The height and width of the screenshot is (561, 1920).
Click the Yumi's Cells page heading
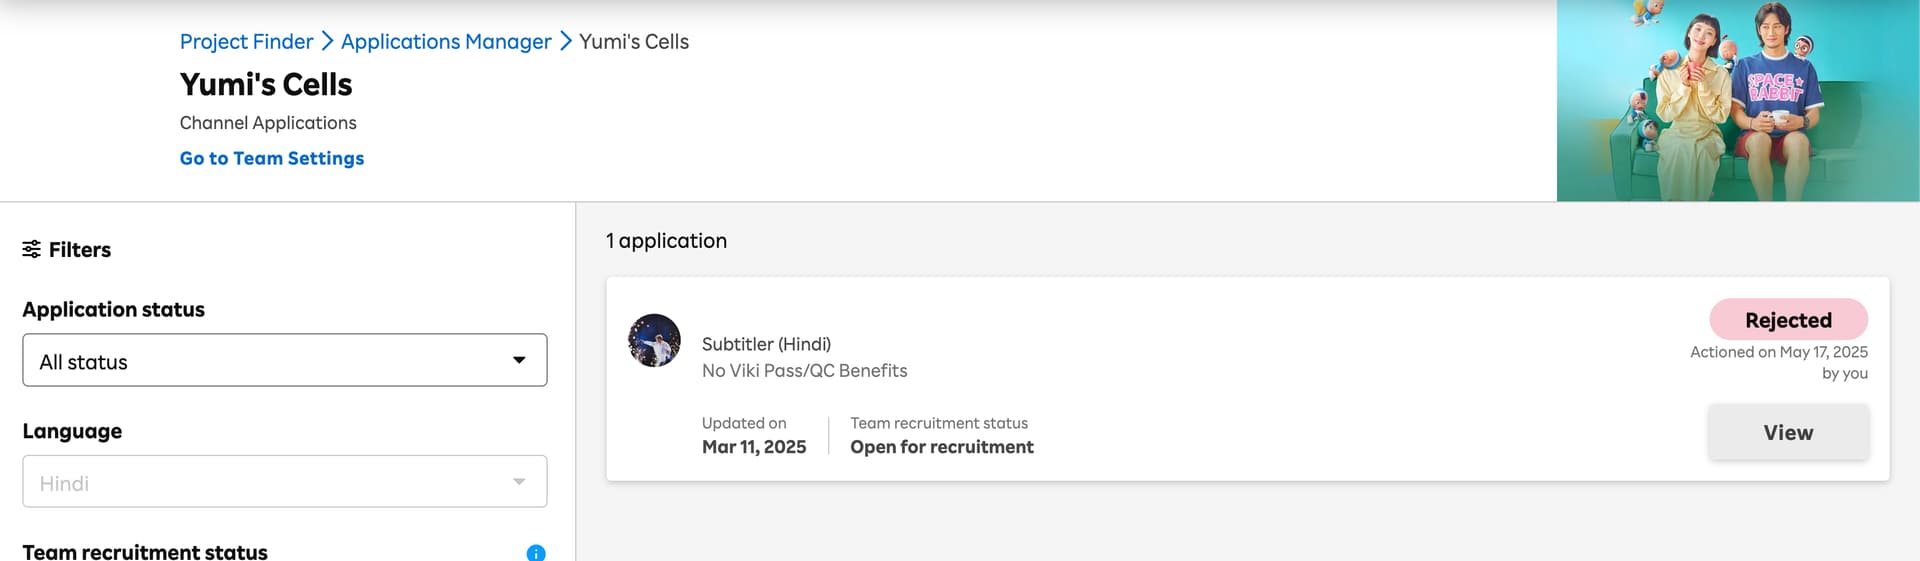click(266, 84)
